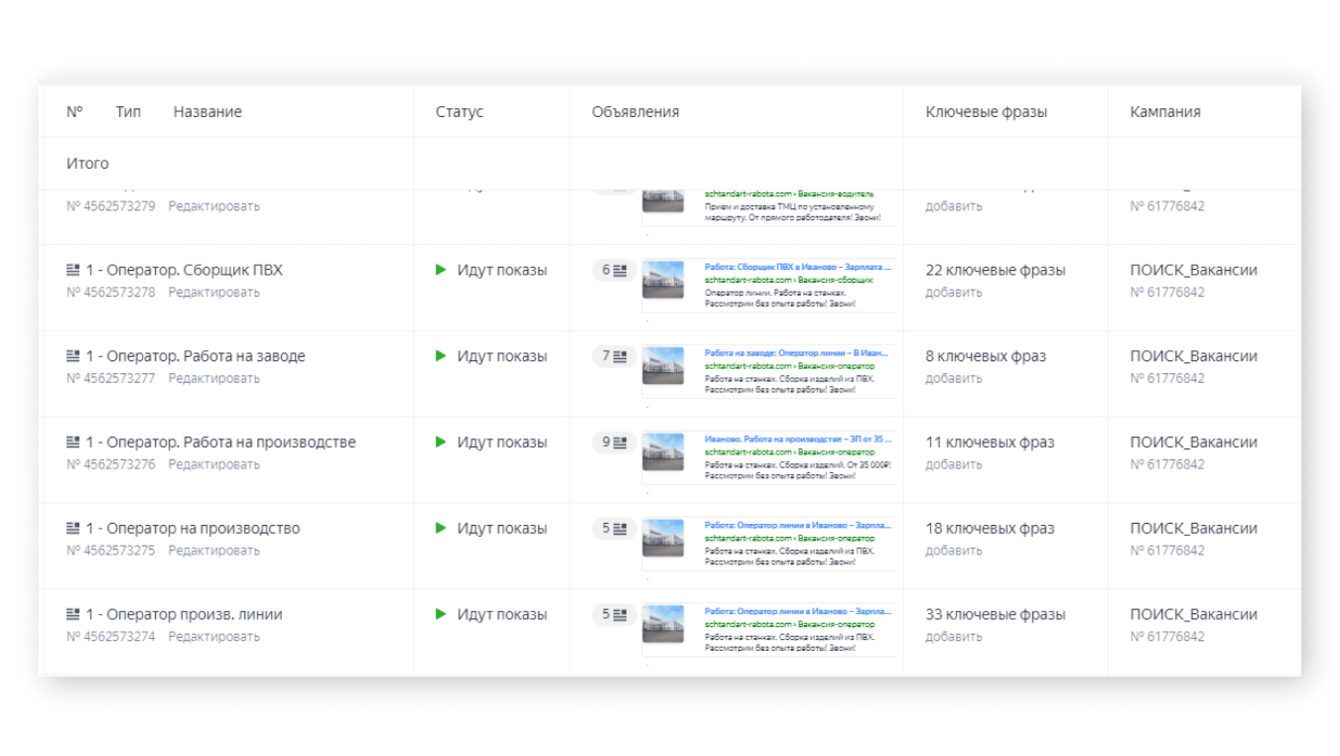
Task: Edit group № 4562573278 via Редактировать
Action: pyautogui.click(x=213, y=293)
